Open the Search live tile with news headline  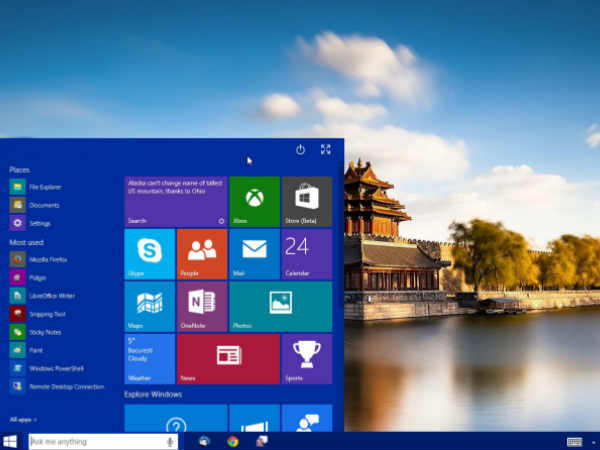pyautogui.click(x=176, y=202)
